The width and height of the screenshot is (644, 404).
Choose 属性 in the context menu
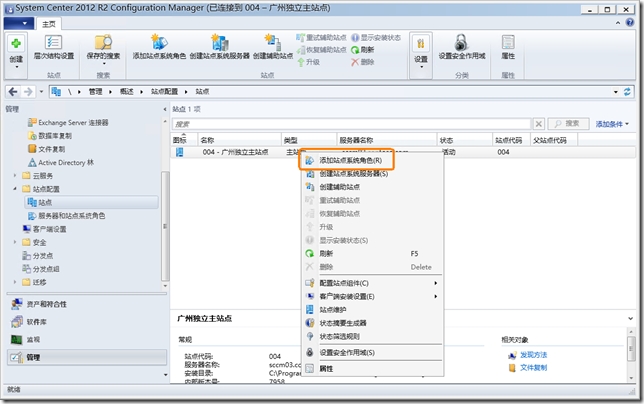pyautogui.click(x=373, y=369)
